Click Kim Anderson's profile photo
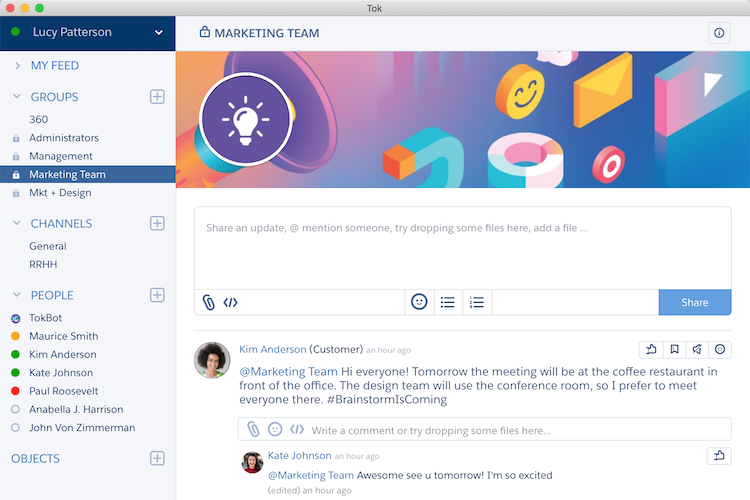Screen dimensions: 750x500 pos(212,360)
